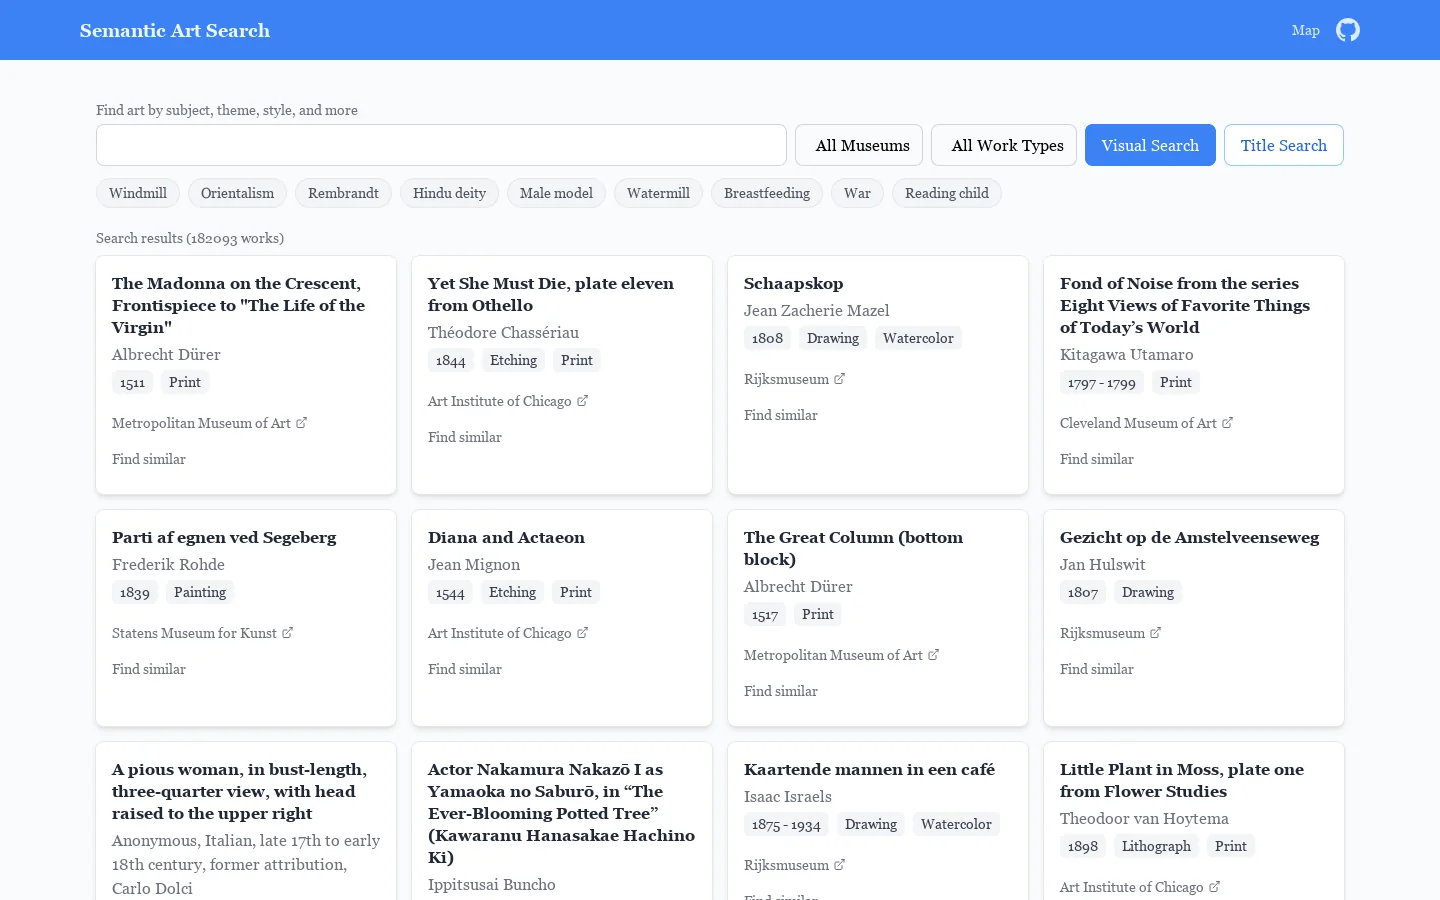Choose the Orientalism suggestion chip
The height and width of the screenshot is (900, 1440).
(x=237, y=193)
